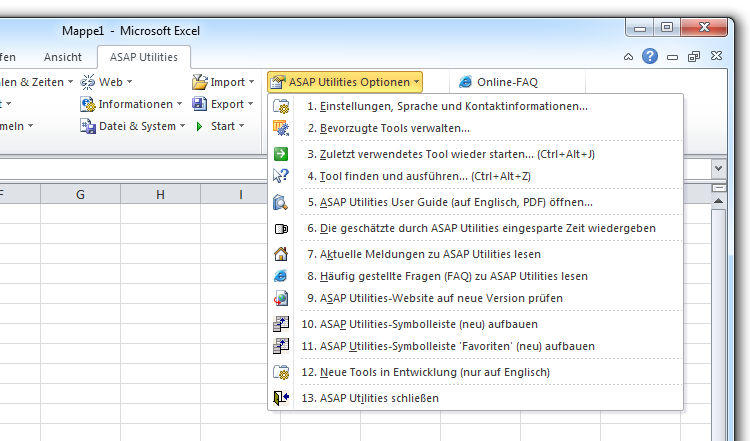
Task: Expand the formula bar with the chevron
Action: click(718, 168)
